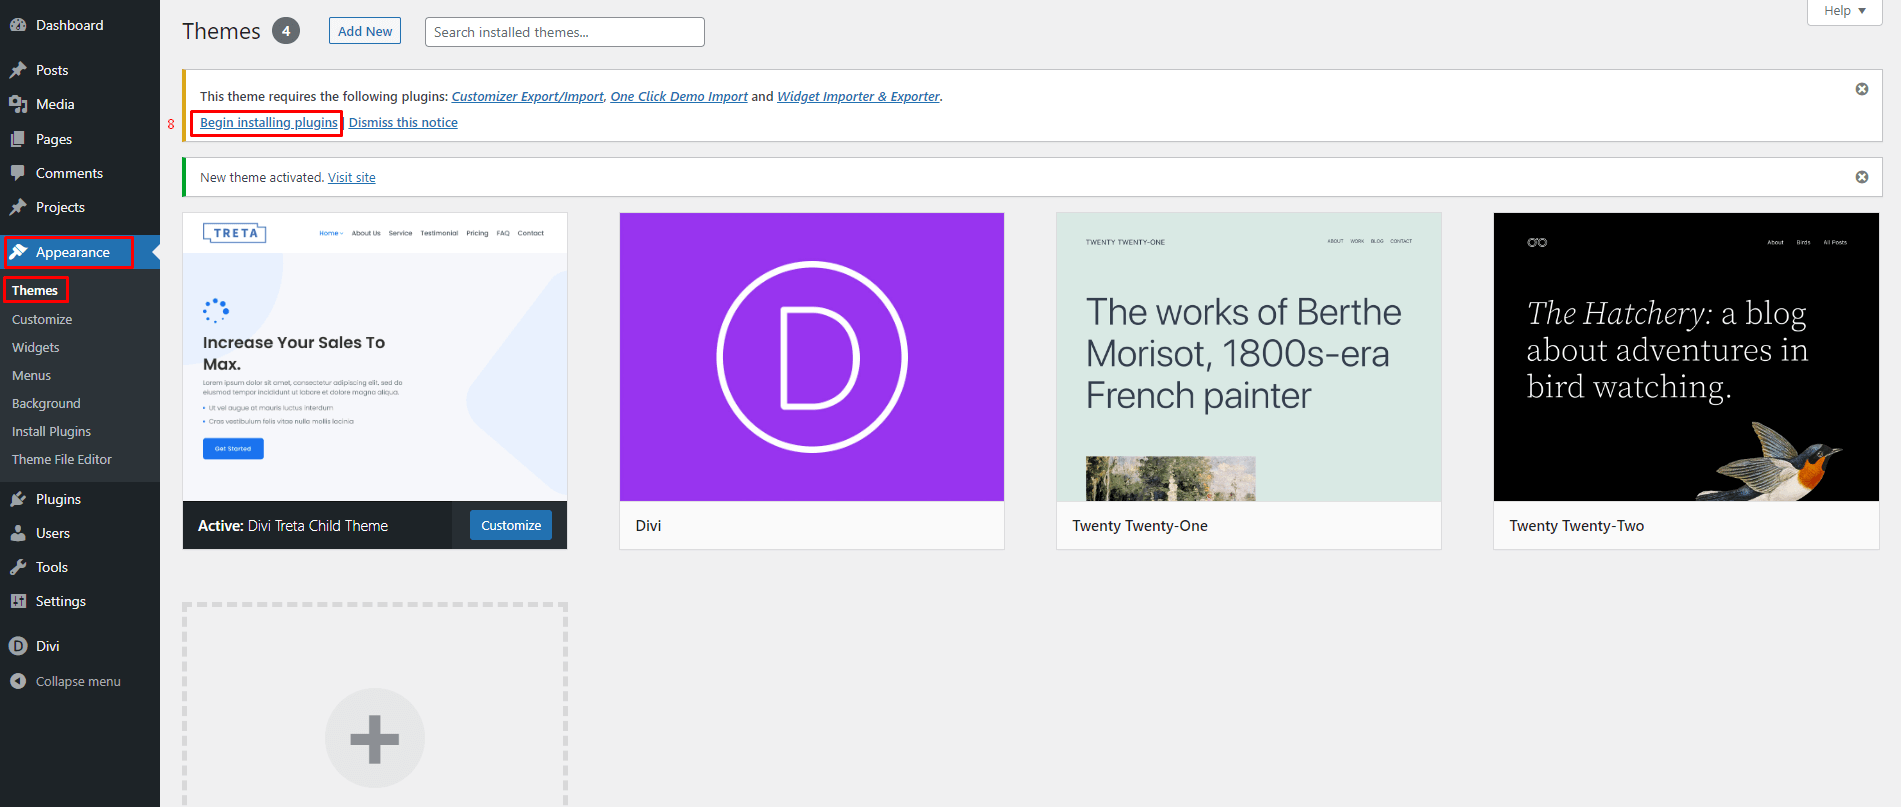Open the Themes submenu item

(x=35, y=290)
